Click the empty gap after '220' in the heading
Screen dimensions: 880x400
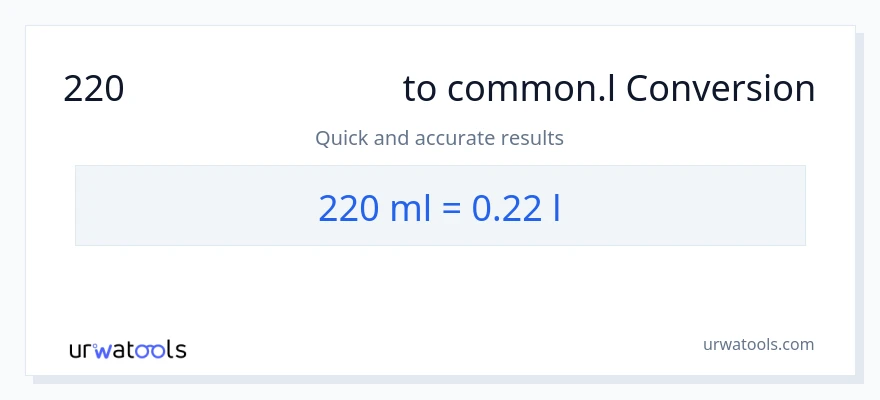[262, 89]
